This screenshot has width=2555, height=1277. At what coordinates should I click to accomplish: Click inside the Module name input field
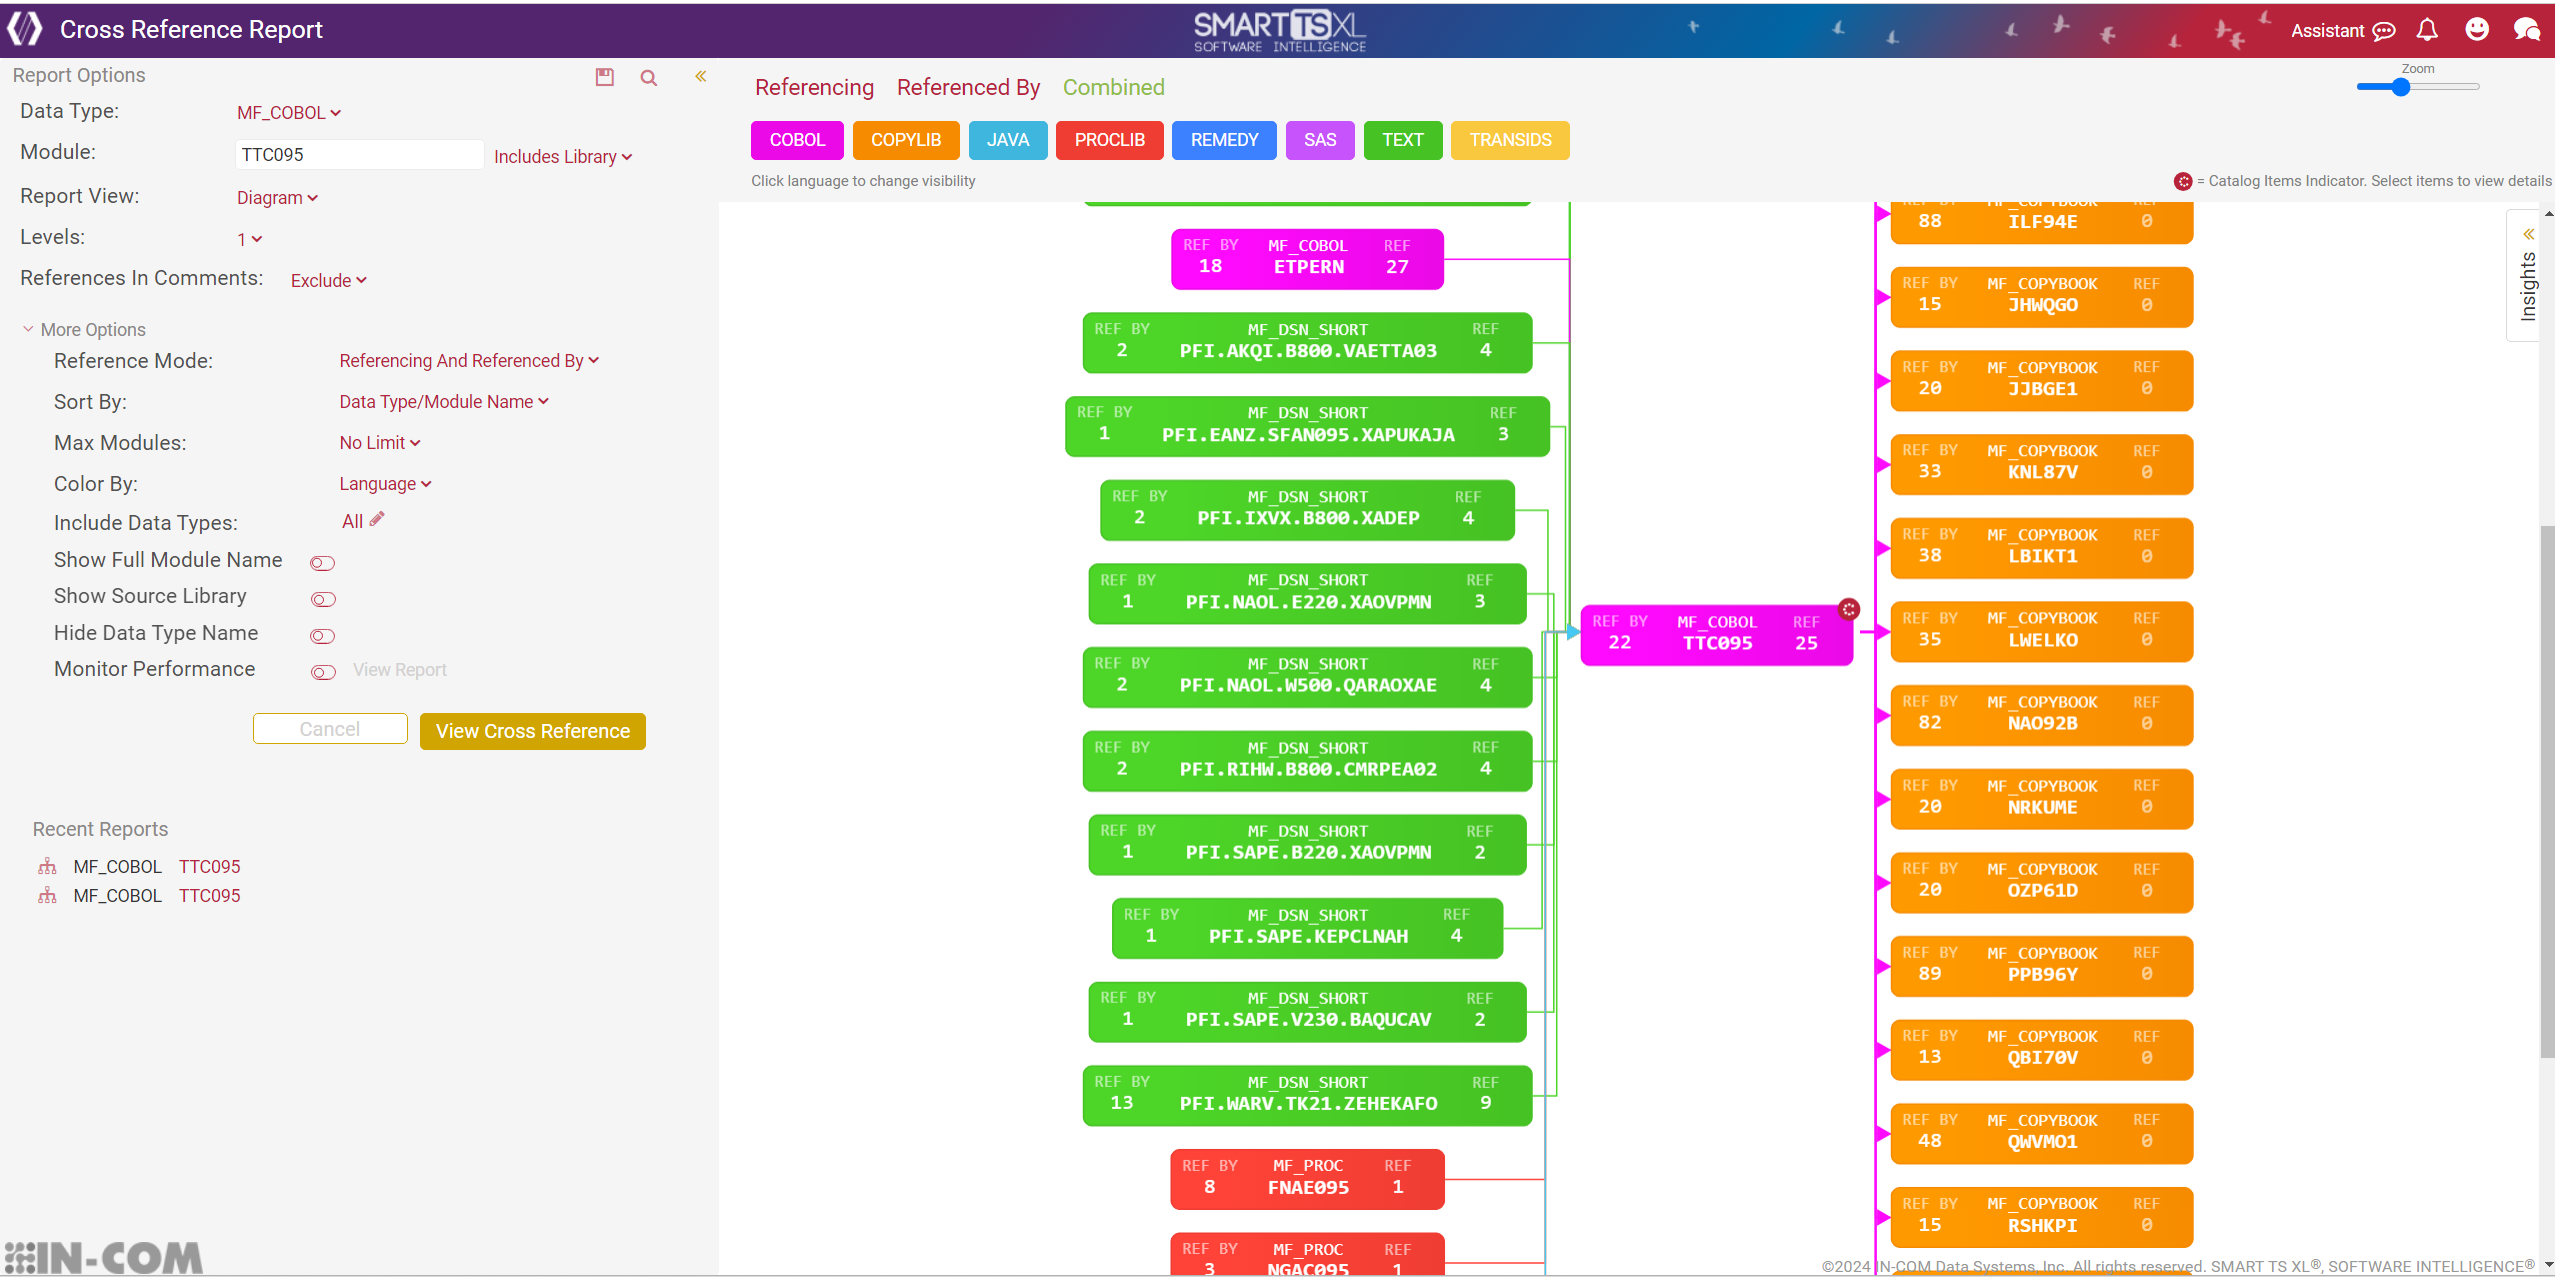[x=358, y=154]
